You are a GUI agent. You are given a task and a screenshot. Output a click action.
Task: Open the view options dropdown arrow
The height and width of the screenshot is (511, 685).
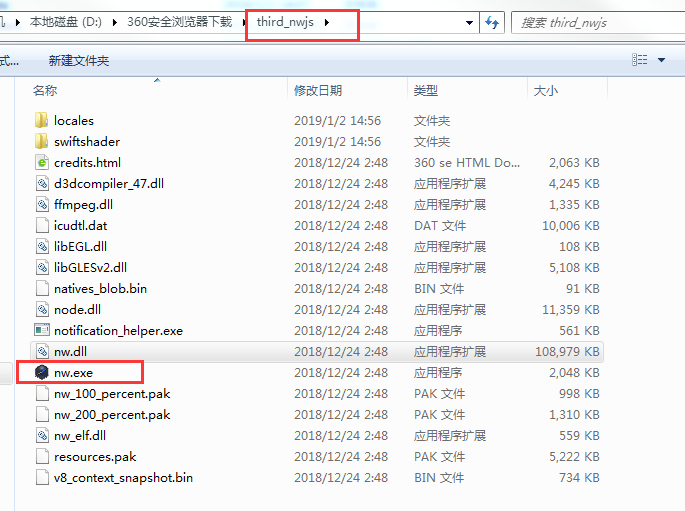pos(662,61)
